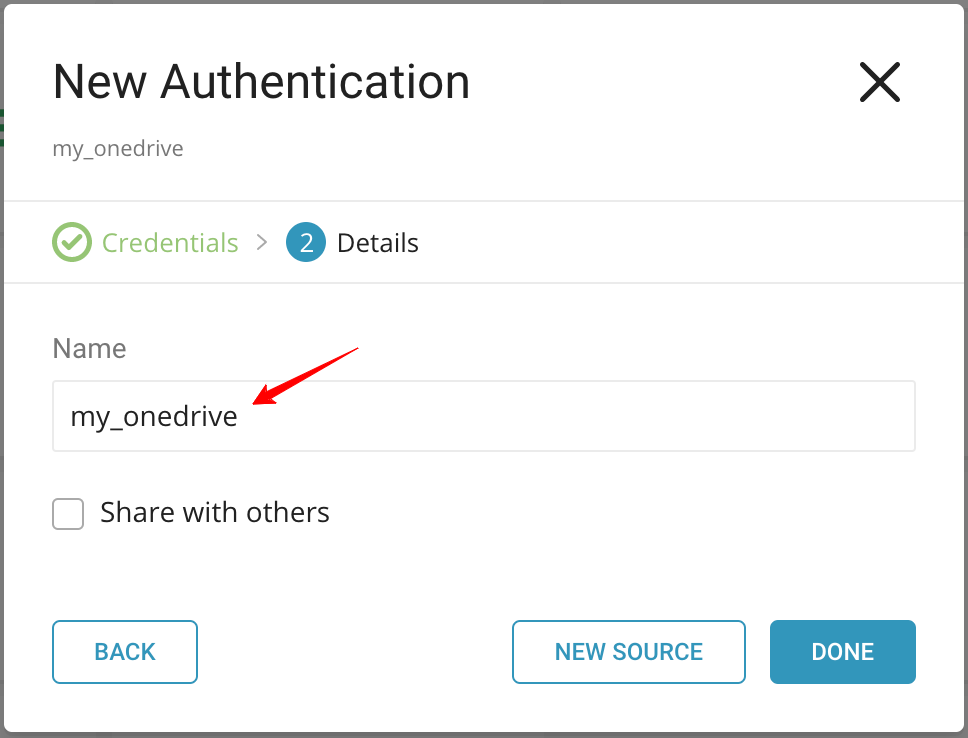
Task: Click the Name field label
Action: coord(89,349)
